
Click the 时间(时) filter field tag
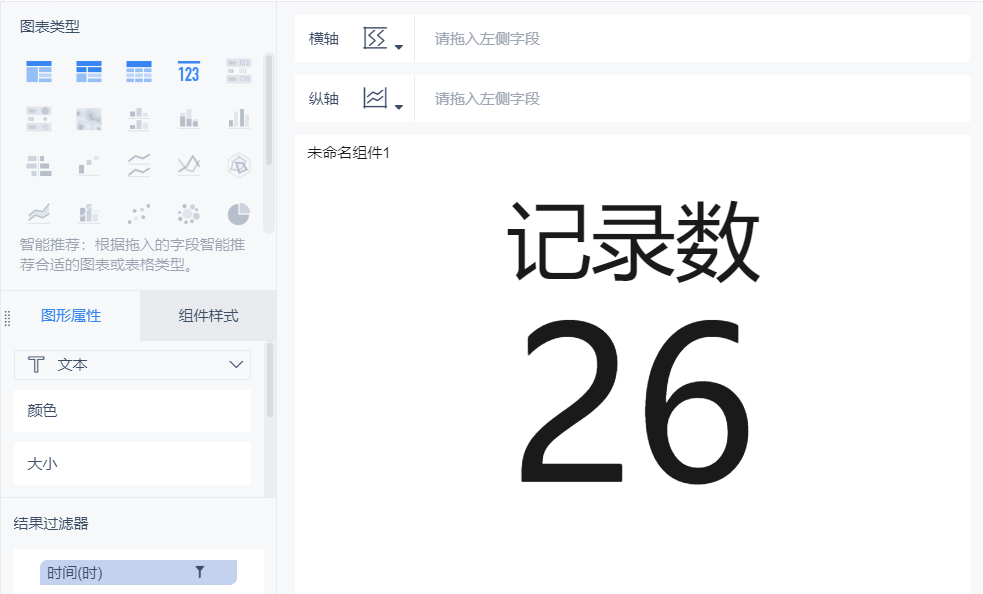pos(139,572)
